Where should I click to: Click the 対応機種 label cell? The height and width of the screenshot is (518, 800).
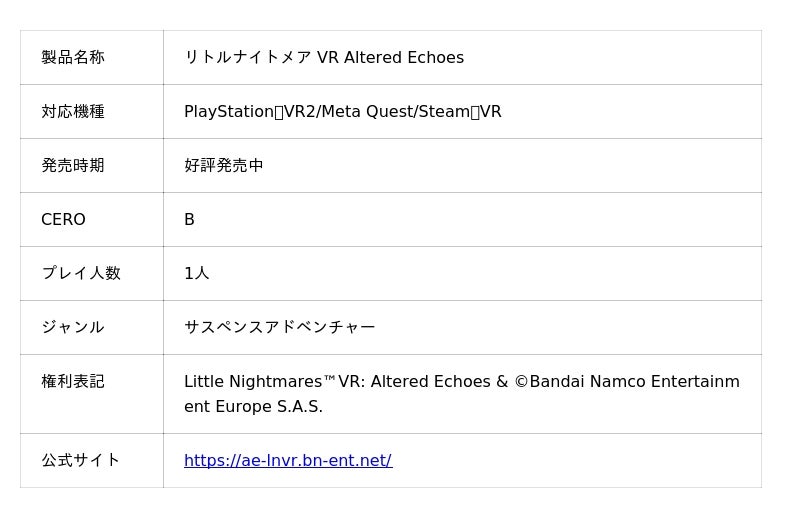click(x=73, y=111)
